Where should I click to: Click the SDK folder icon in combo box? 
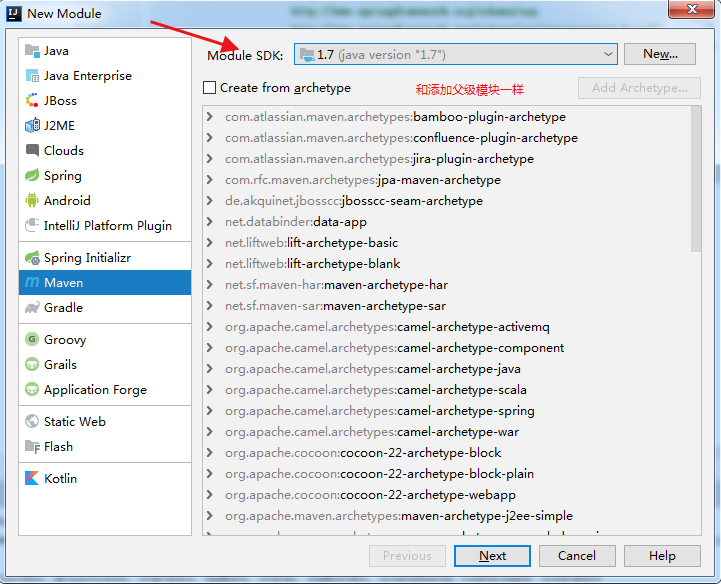click(307, 55)
